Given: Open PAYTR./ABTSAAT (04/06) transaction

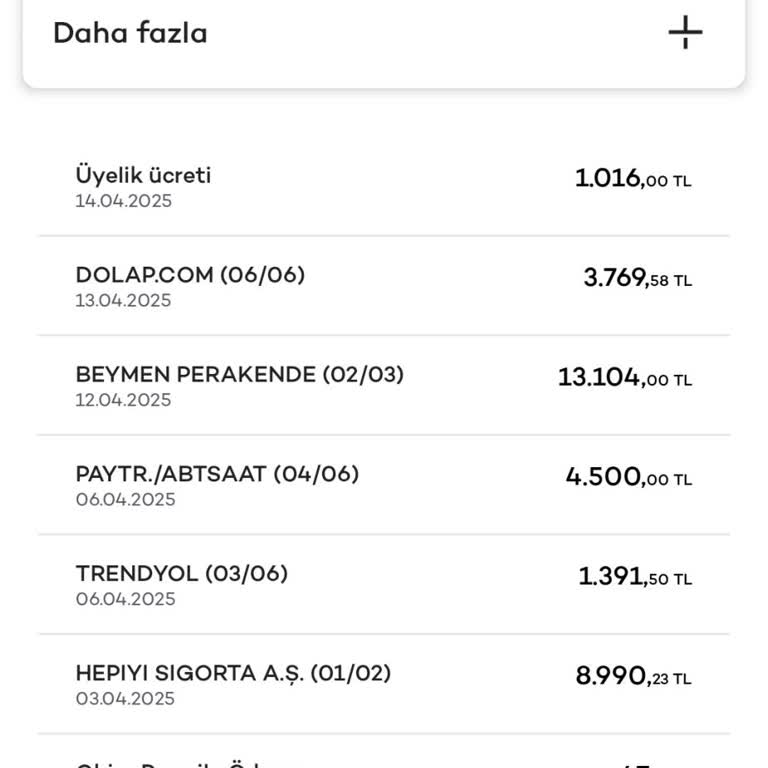Looking at the screenshot, I should pos(217,474).
